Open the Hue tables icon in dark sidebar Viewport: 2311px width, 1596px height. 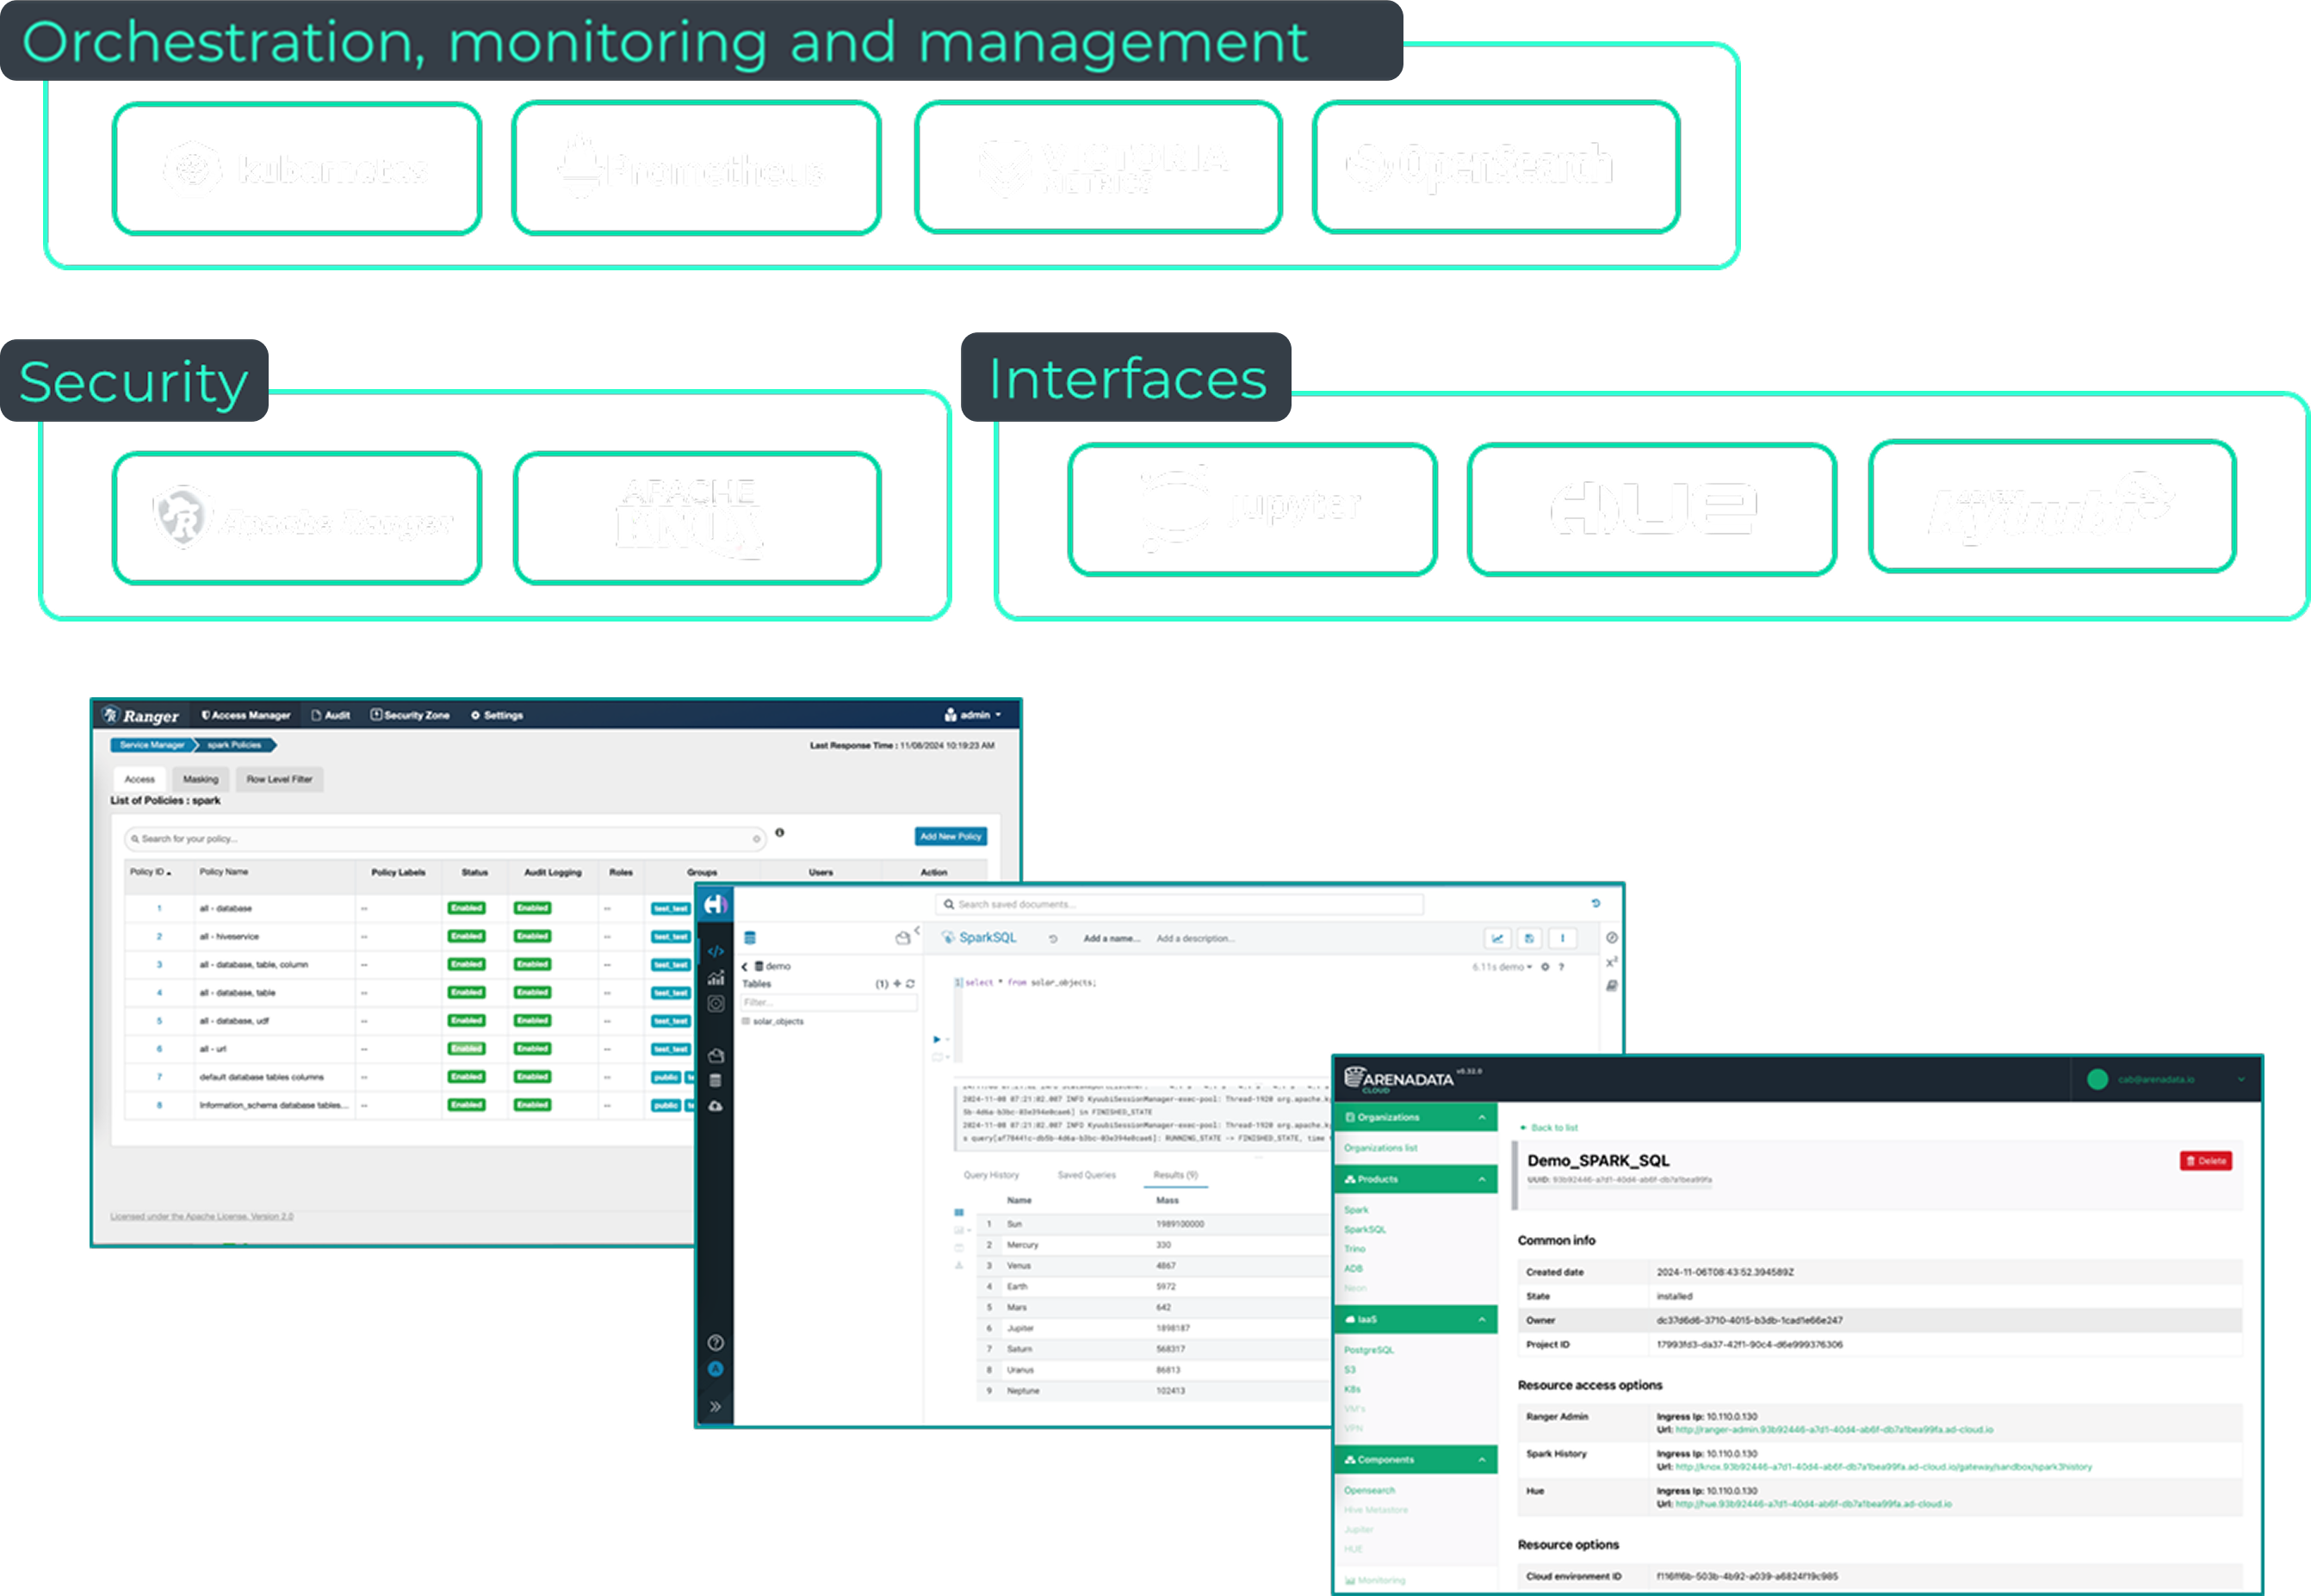click(x=716, y=1080)
